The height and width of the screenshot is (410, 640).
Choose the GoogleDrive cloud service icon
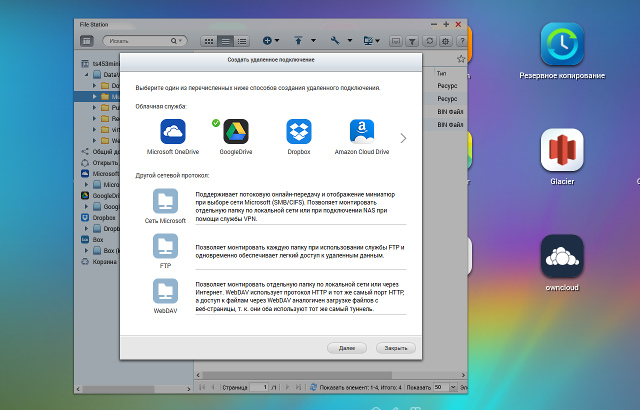click(x=236, y=131)
